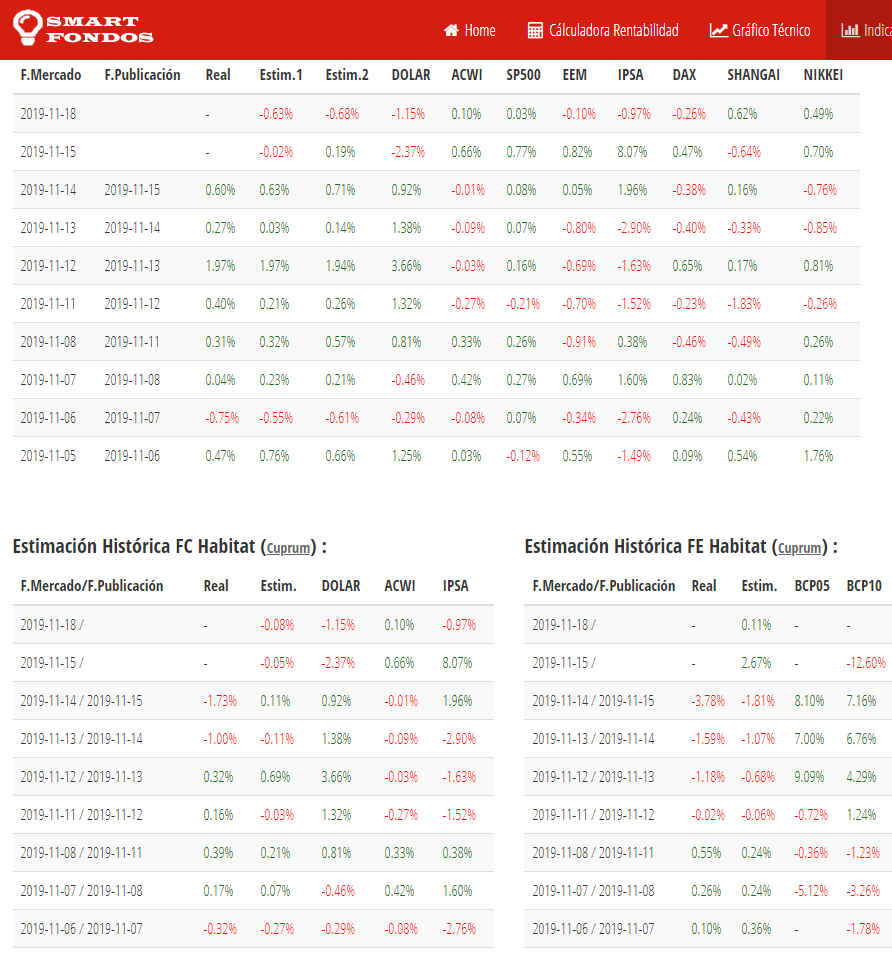Click the Estimación Histórica FC Habitat heading
Viewport: 892px width, 955px height.
coord(170,546)
